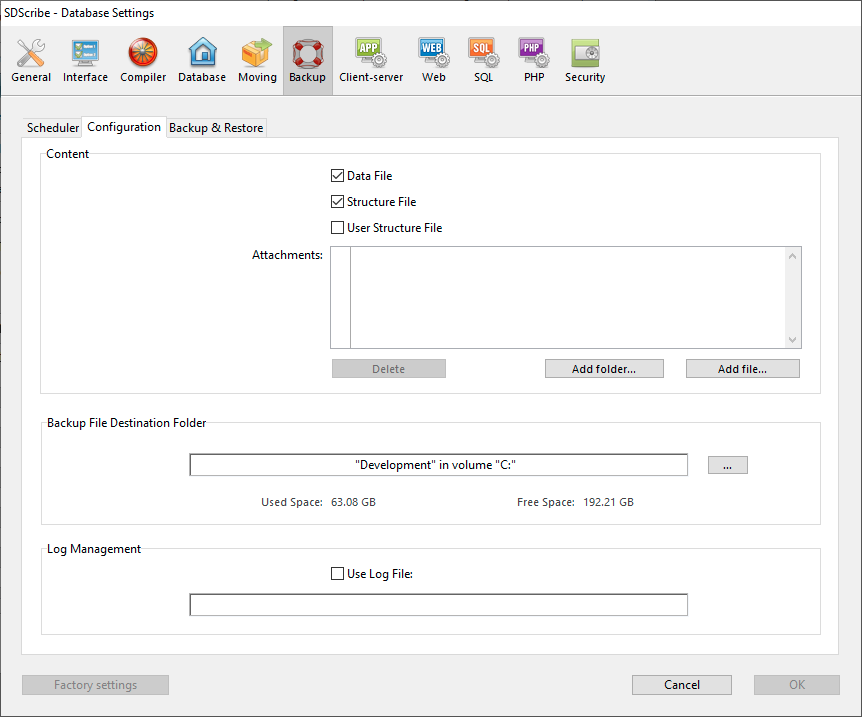The image size is (862, 717).
Task: Click inside the Attachments list box
Action: (566, 297)
